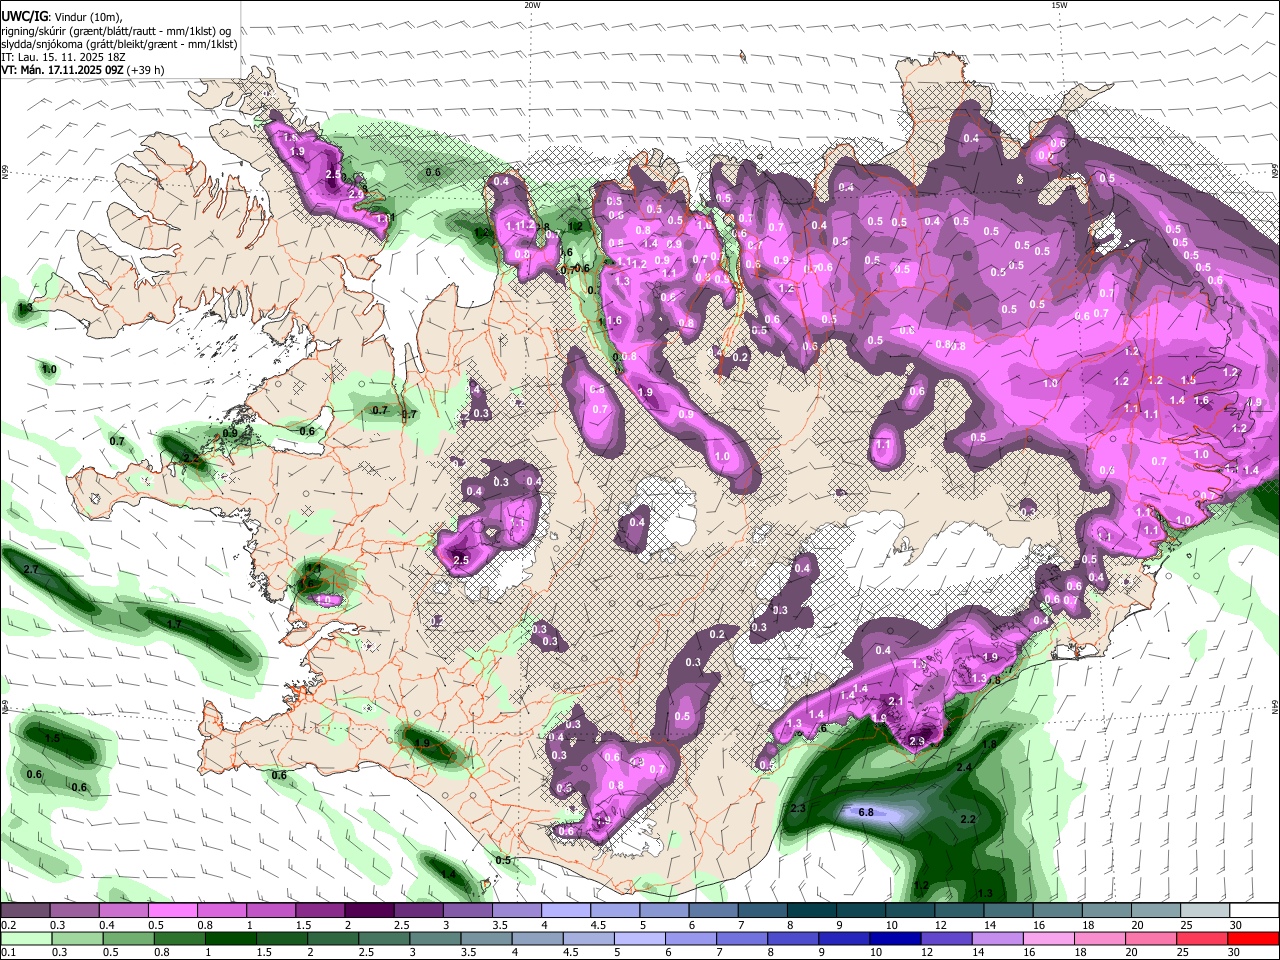This screenshot has height=960, width=1280.
Task: Click the pale grey 25 mm snow swatch
Action: (1204, 911)
